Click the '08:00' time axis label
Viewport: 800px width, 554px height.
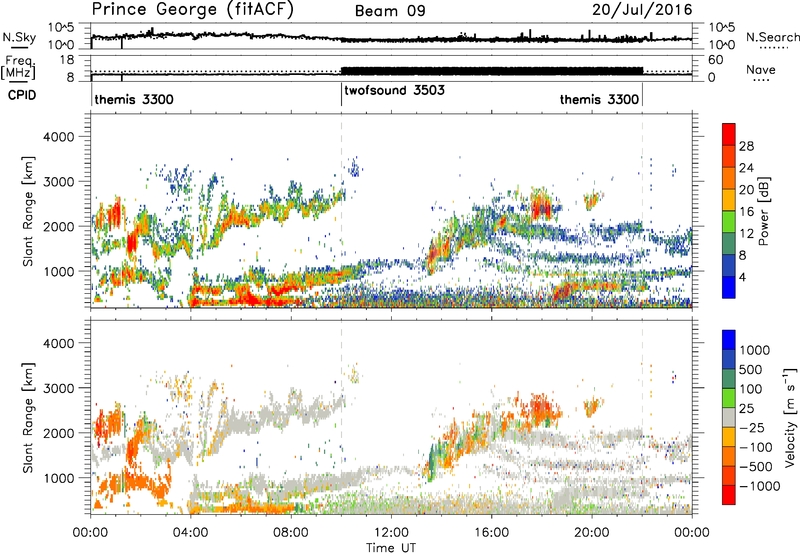(291, 533)
